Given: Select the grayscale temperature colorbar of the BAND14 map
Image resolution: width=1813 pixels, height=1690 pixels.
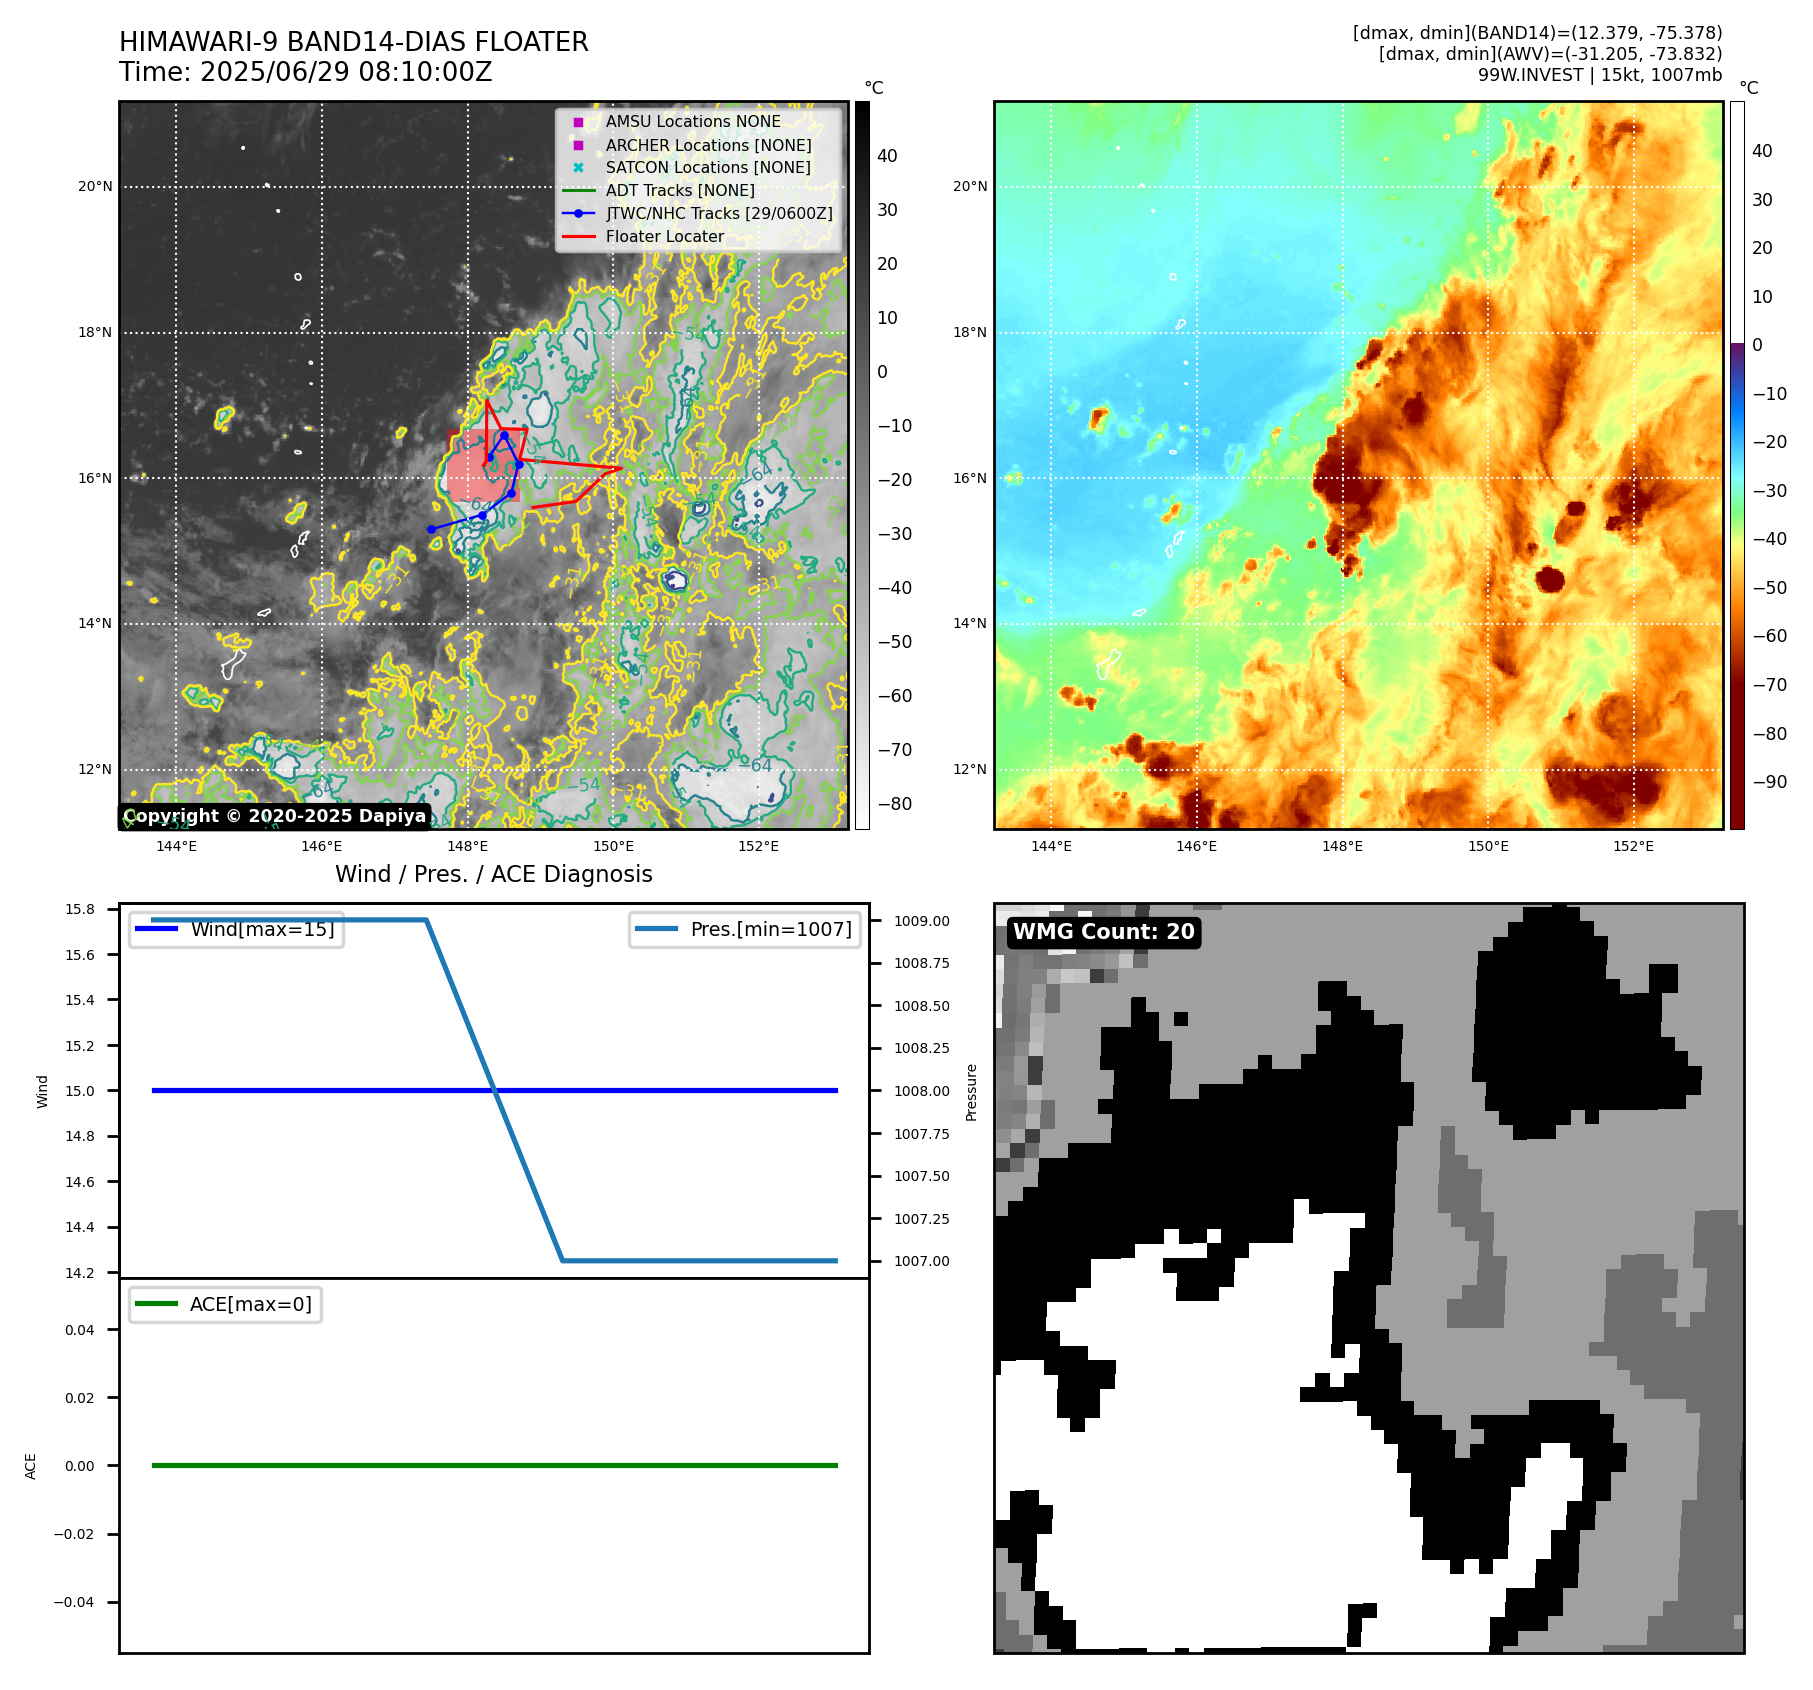Looking at the screenshot, I should tap(862, 465).
